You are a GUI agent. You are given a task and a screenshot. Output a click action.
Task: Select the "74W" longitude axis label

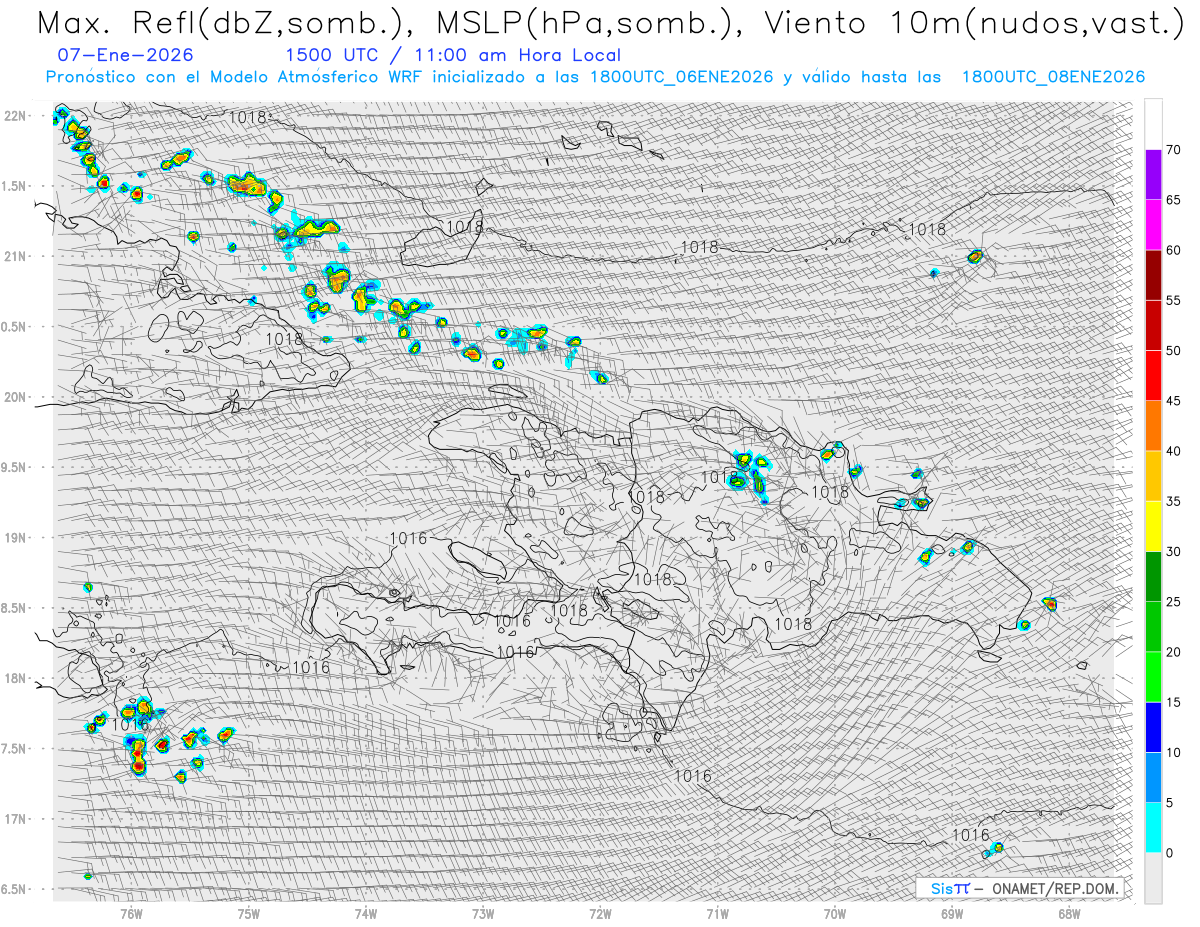point(366,913)
